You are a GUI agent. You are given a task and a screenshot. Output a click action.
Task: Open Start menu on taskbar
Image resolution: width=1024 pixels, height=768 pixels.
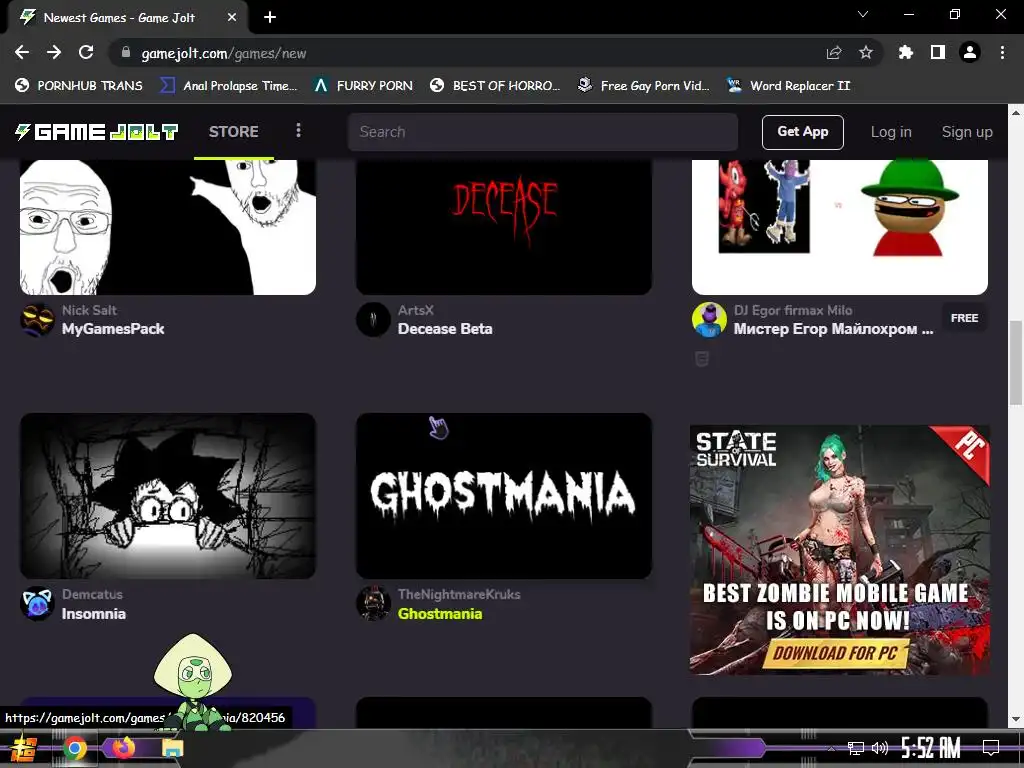coord(22,748)
